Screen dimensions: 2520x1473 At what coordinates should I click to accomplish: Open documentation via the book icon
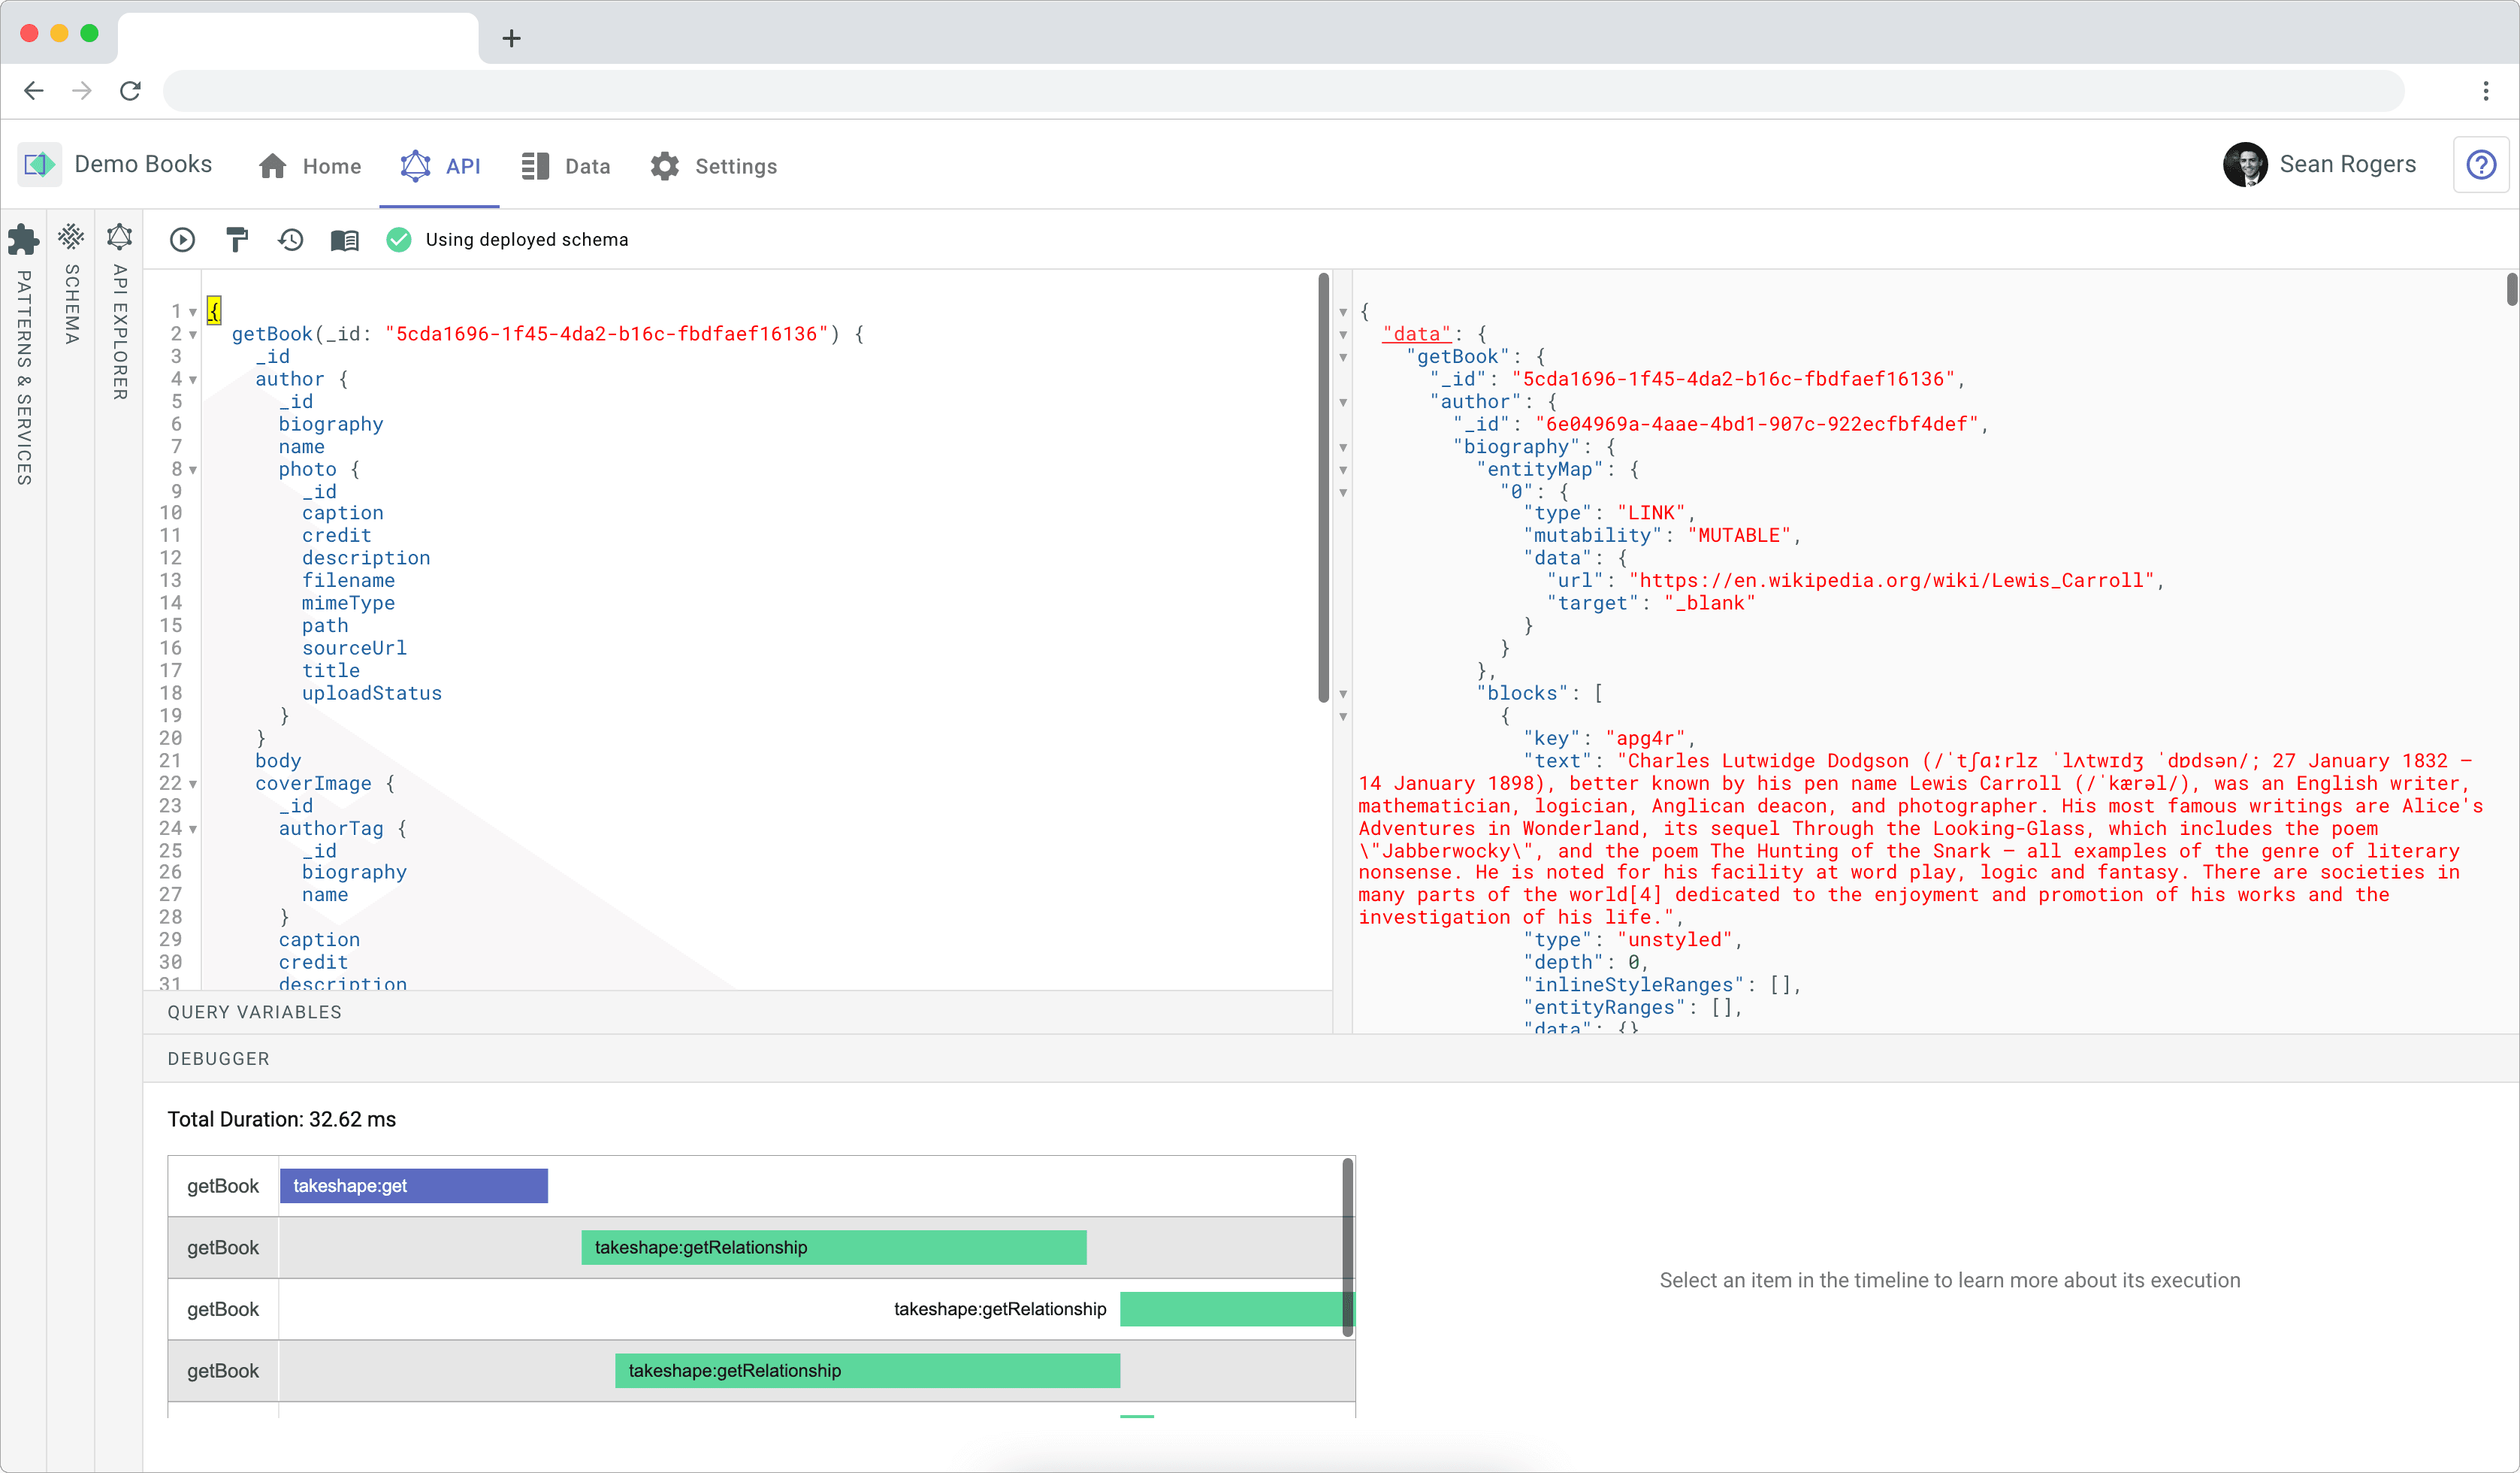click(x=344, y=239)
